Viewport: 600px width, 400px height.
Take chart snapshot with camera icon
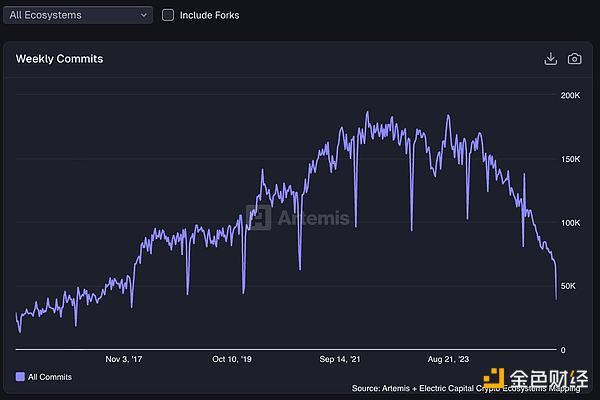tap(574, 59)
